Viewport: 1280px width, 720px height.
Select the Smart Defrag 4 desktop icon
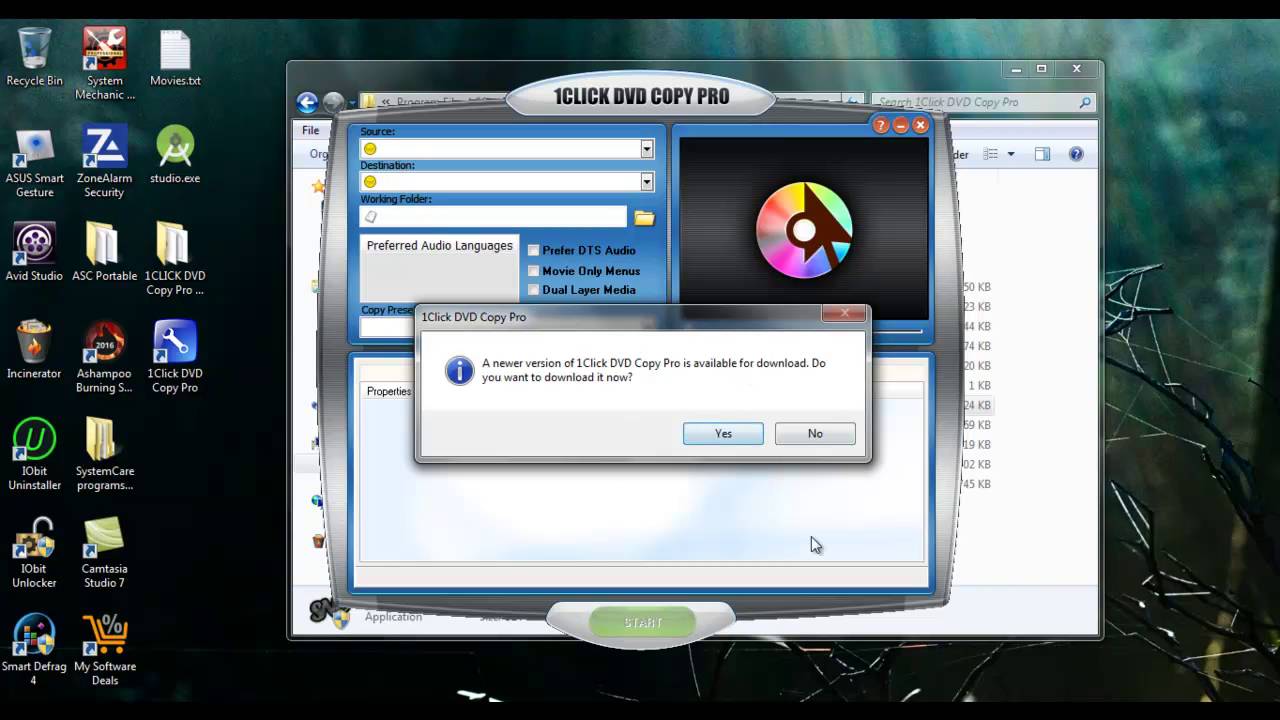(x=34, y=650)
